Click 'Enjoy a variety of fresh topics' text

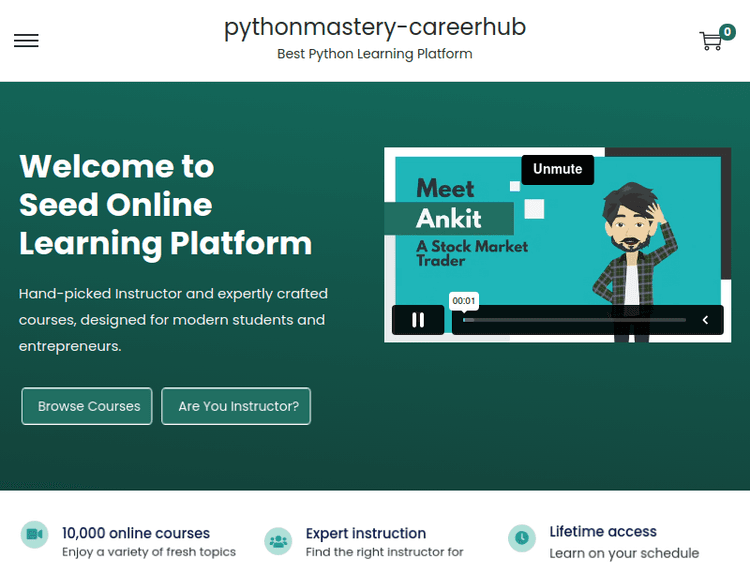149,552
